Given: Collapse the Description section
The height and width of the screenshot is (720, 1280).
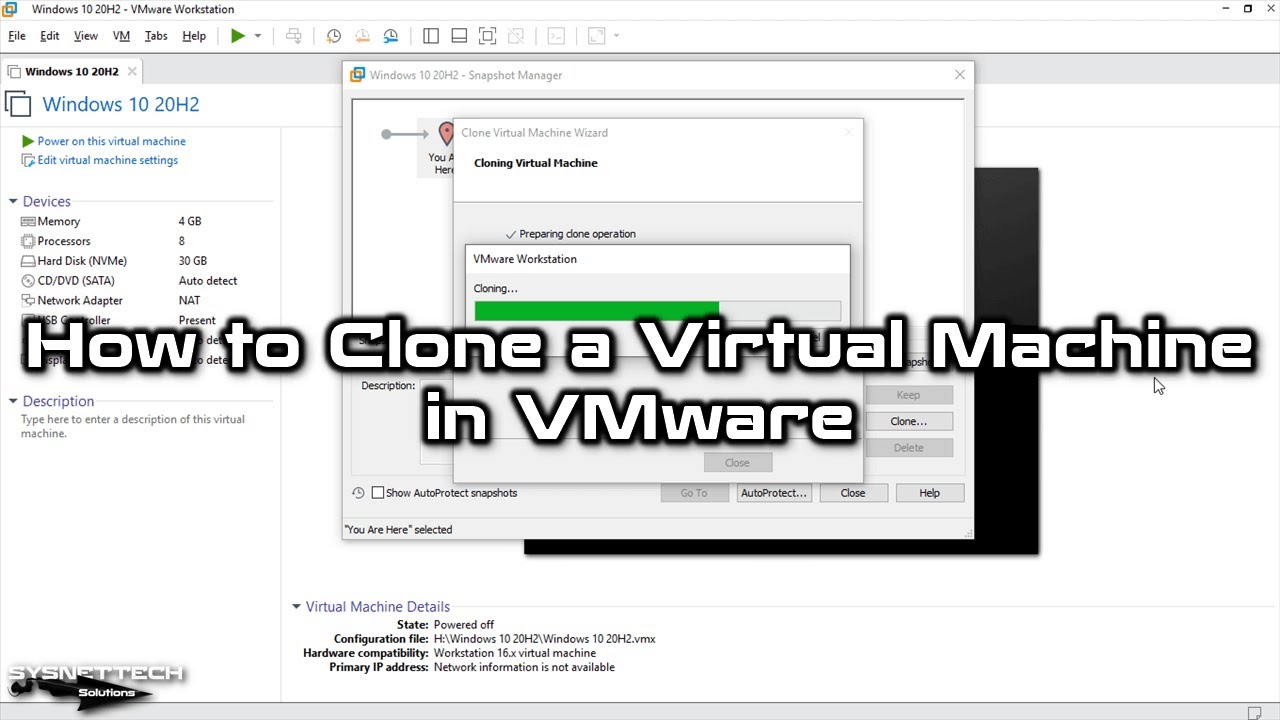Looking at the screenshot, I should 13,401.
